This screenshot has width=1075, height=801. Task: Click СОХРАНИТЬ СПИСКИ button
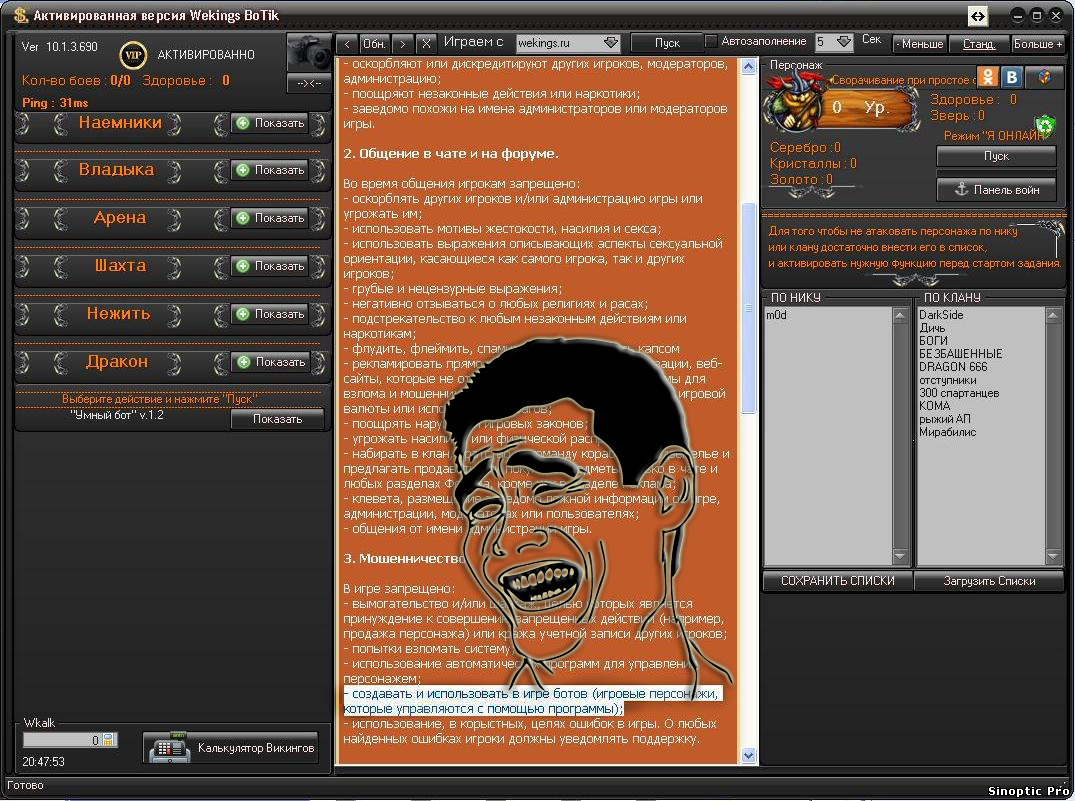838,581
